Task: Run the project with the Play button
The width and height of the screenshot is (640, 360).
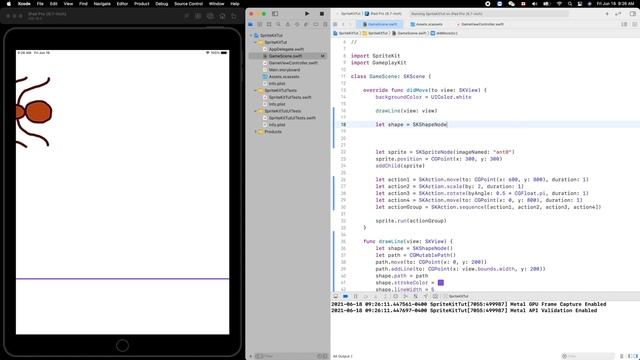Action: pyautogui.click(x=307, y=13)
